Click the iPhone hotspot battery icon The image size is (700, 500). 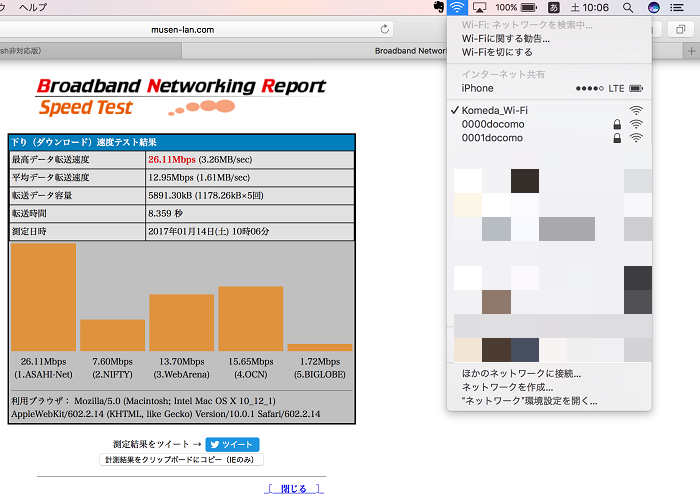(636, 88)
